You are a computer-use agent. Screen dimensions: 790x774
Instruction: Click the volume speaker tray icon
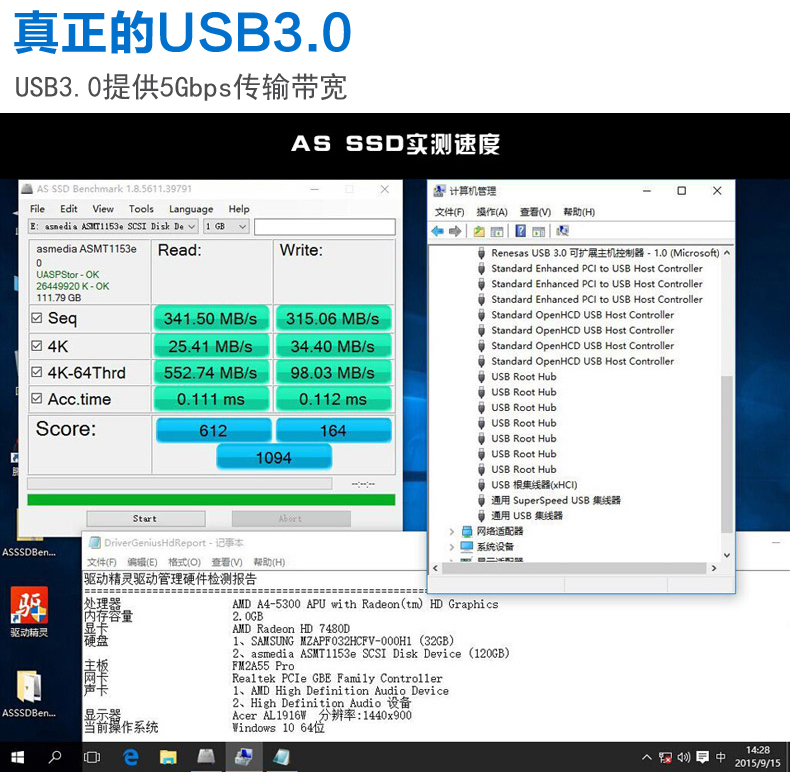(x=684, y=757)
